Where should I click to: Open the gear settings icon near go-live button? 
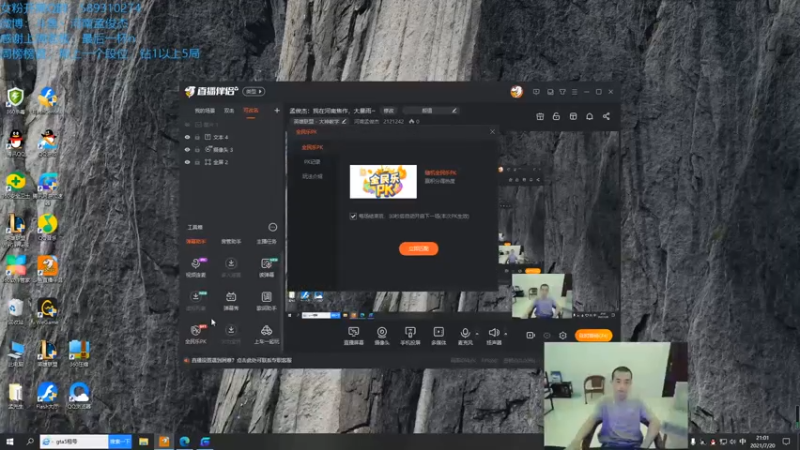563,335
